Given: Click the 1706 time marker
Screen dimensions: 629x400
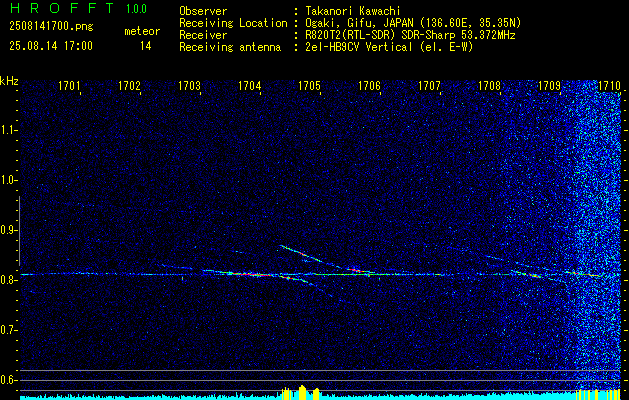Looking at the screenshot, I should (369, 86).
